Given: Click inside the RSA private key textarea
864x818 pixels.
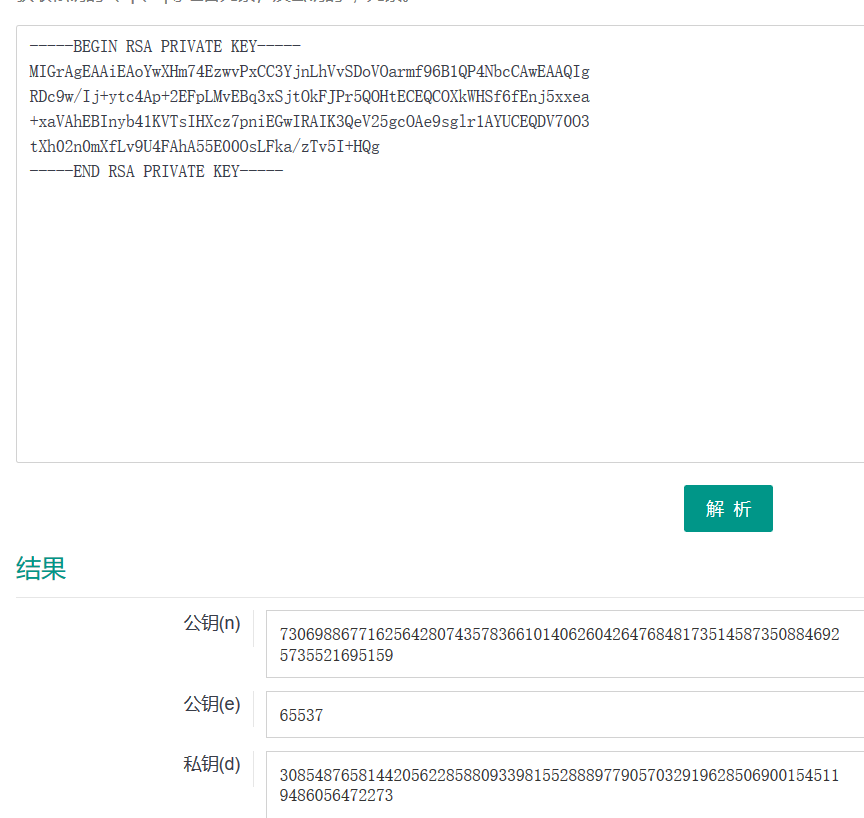Looking at the screenshot, I should [x=430, y=300].
